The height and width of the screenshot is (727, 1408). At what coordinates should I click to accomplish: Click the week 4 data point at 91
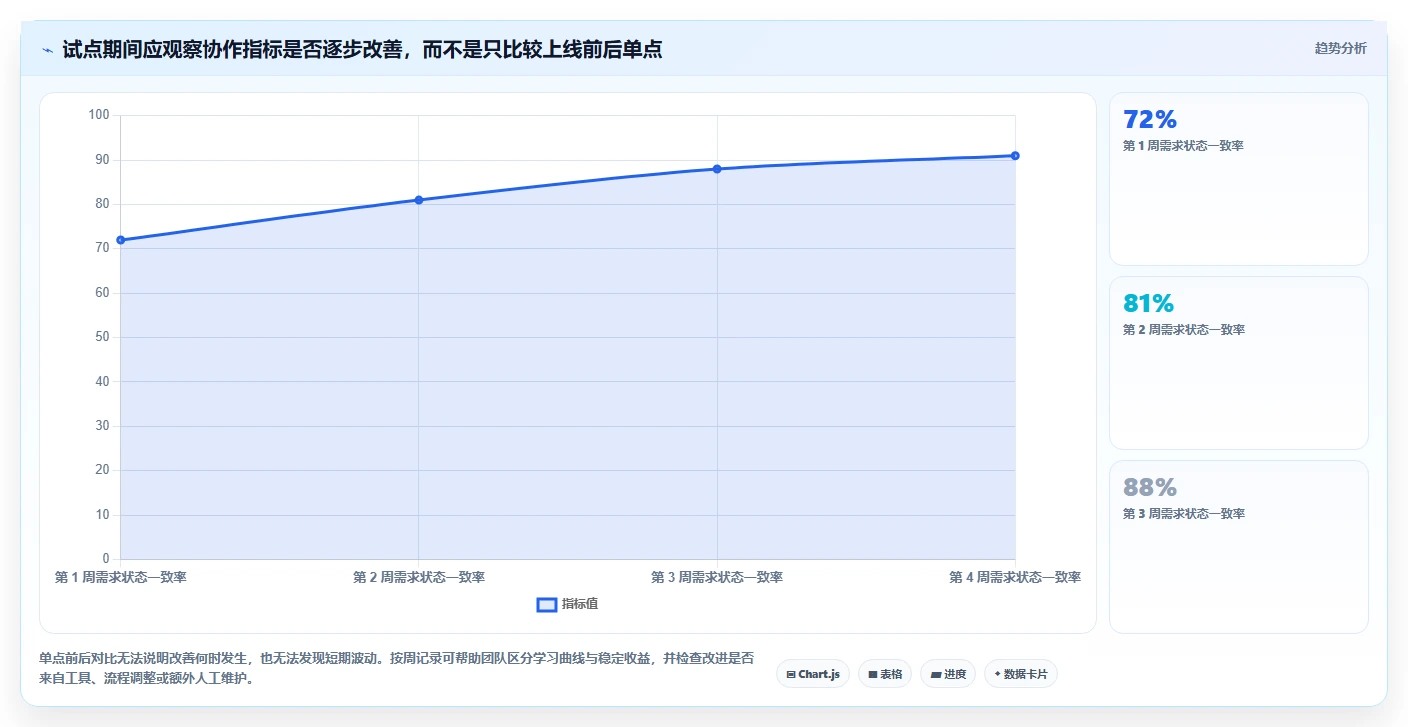tap(1015, 156)
